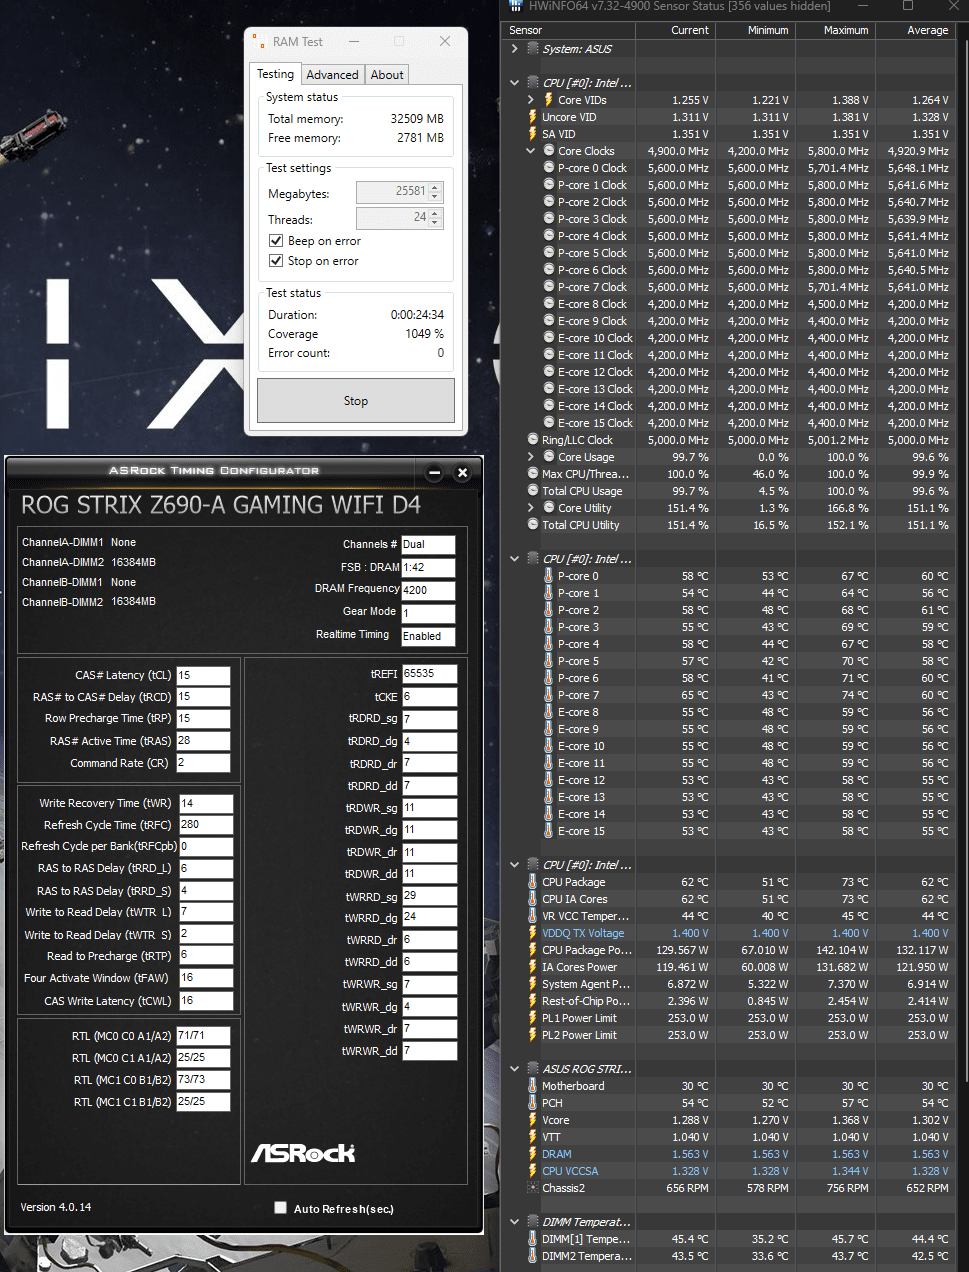The height and width of the screenshot is (1272, 969).
Task: Minimize the ASRock Timing Configurator window
Action: point(435,473)
